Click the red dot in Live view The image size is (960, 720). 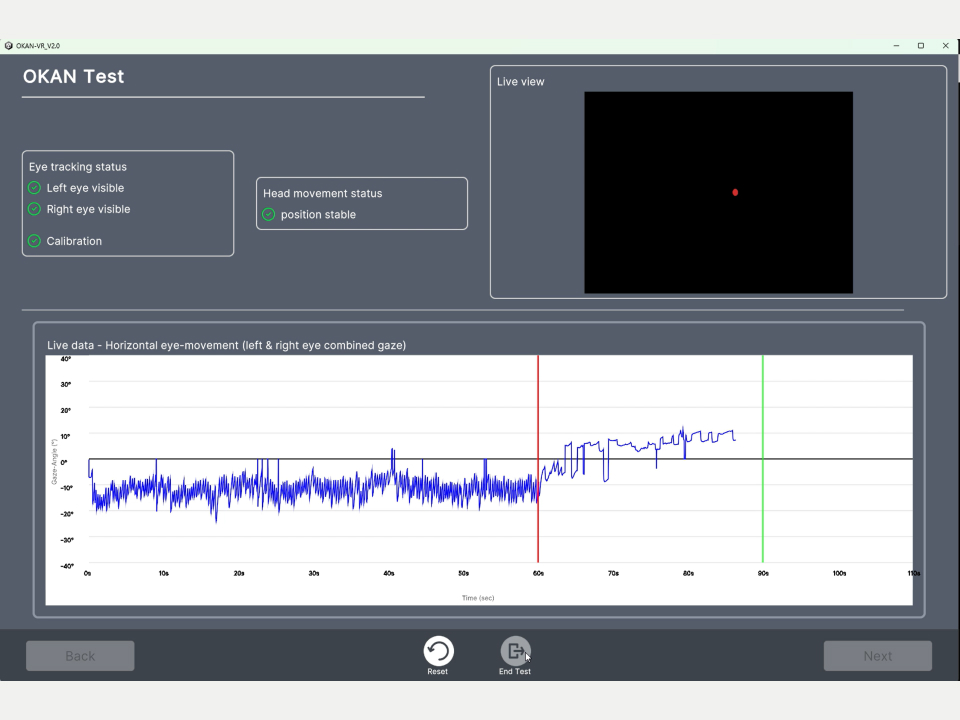[x=735, y=192]
